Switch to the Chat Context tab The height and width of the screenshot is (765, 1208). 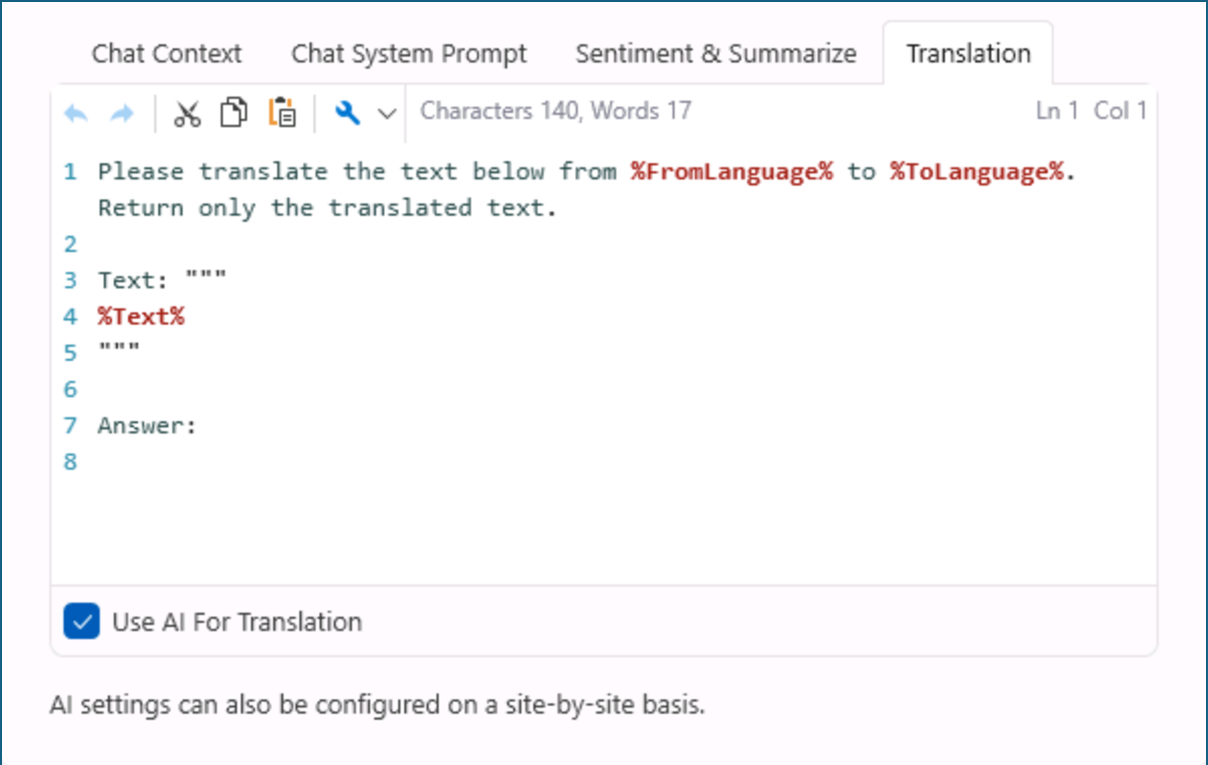tap(166, 54)
